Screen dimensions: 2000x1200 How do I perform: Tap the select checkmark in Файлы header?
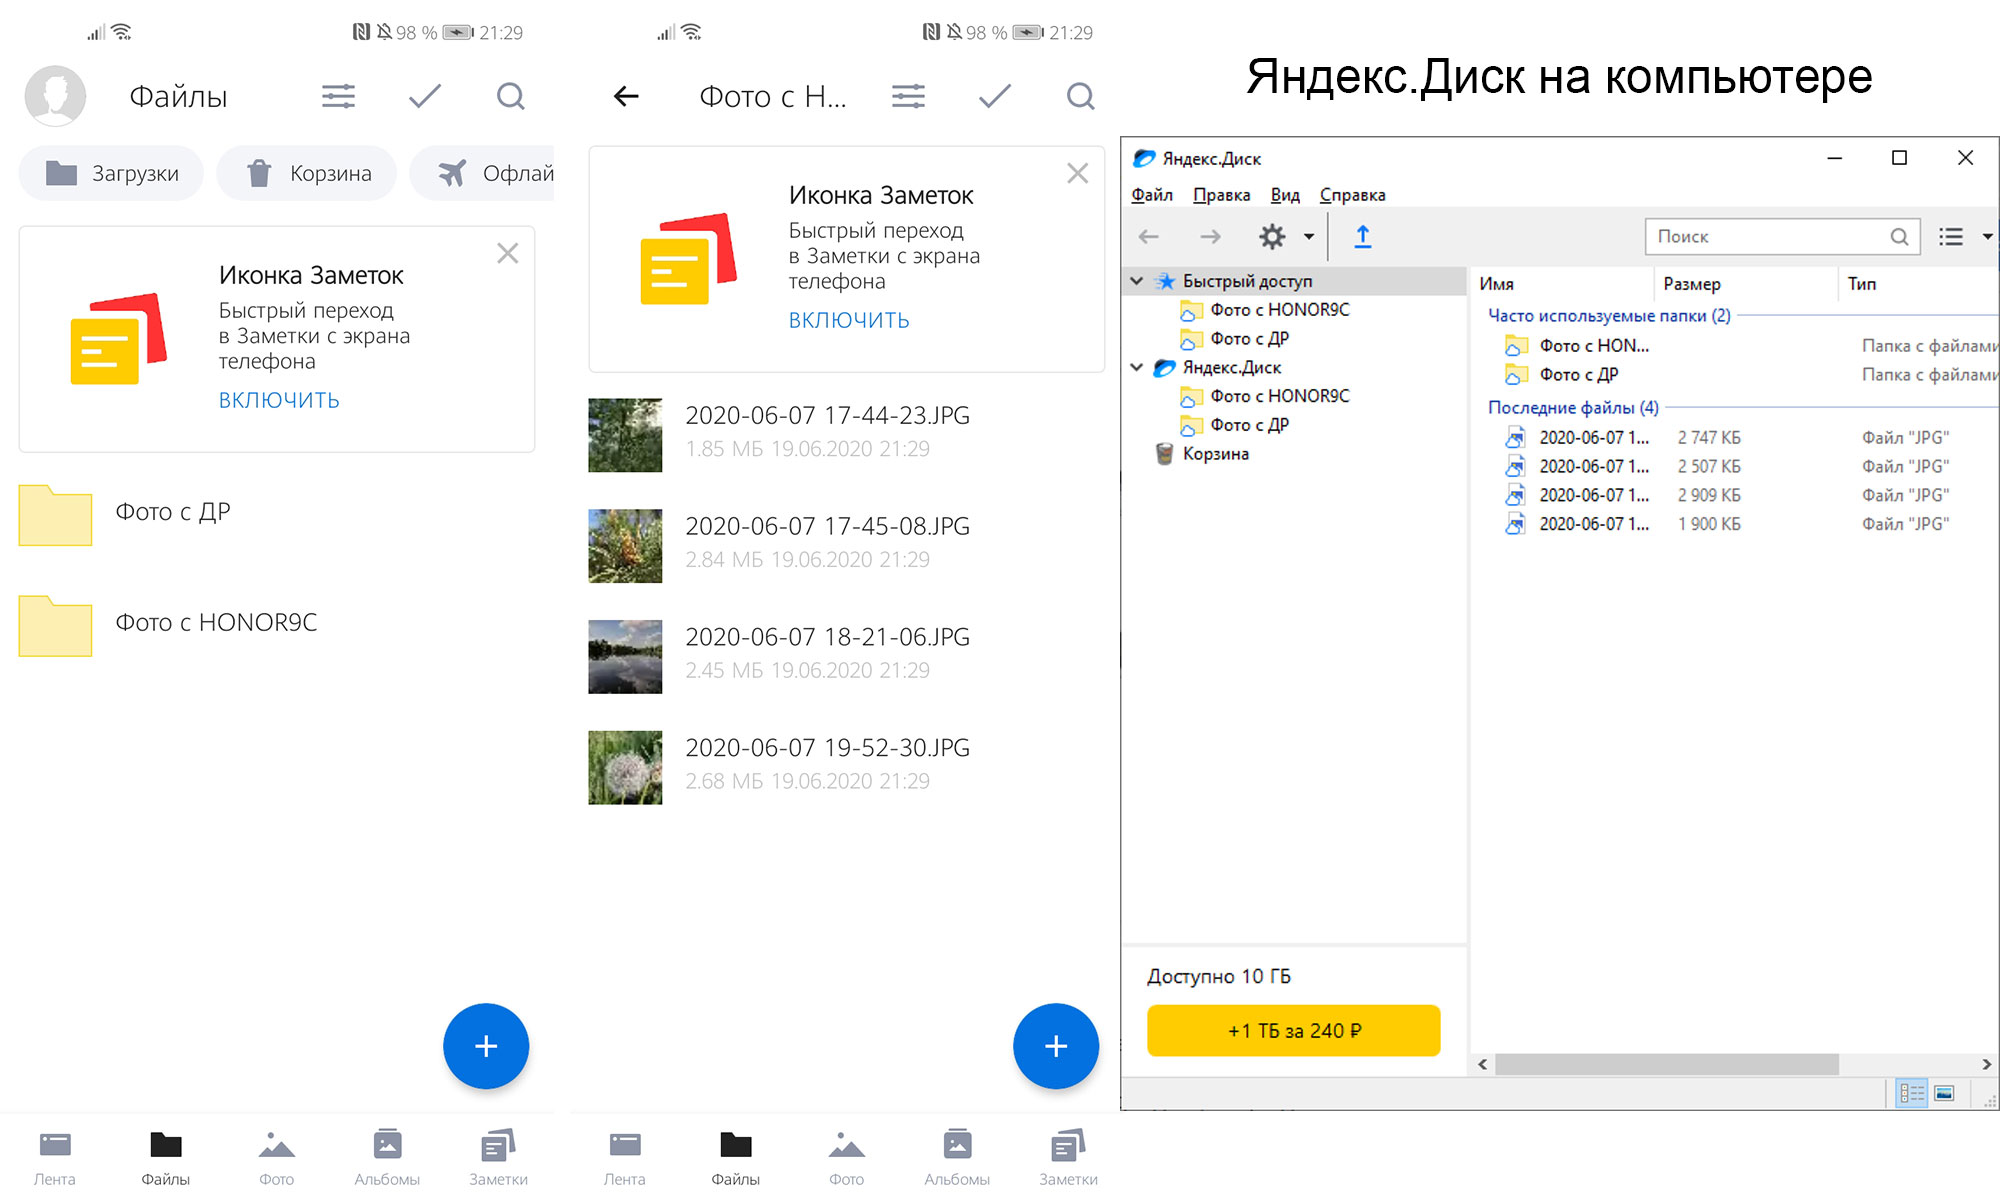[x=425, y=96]
